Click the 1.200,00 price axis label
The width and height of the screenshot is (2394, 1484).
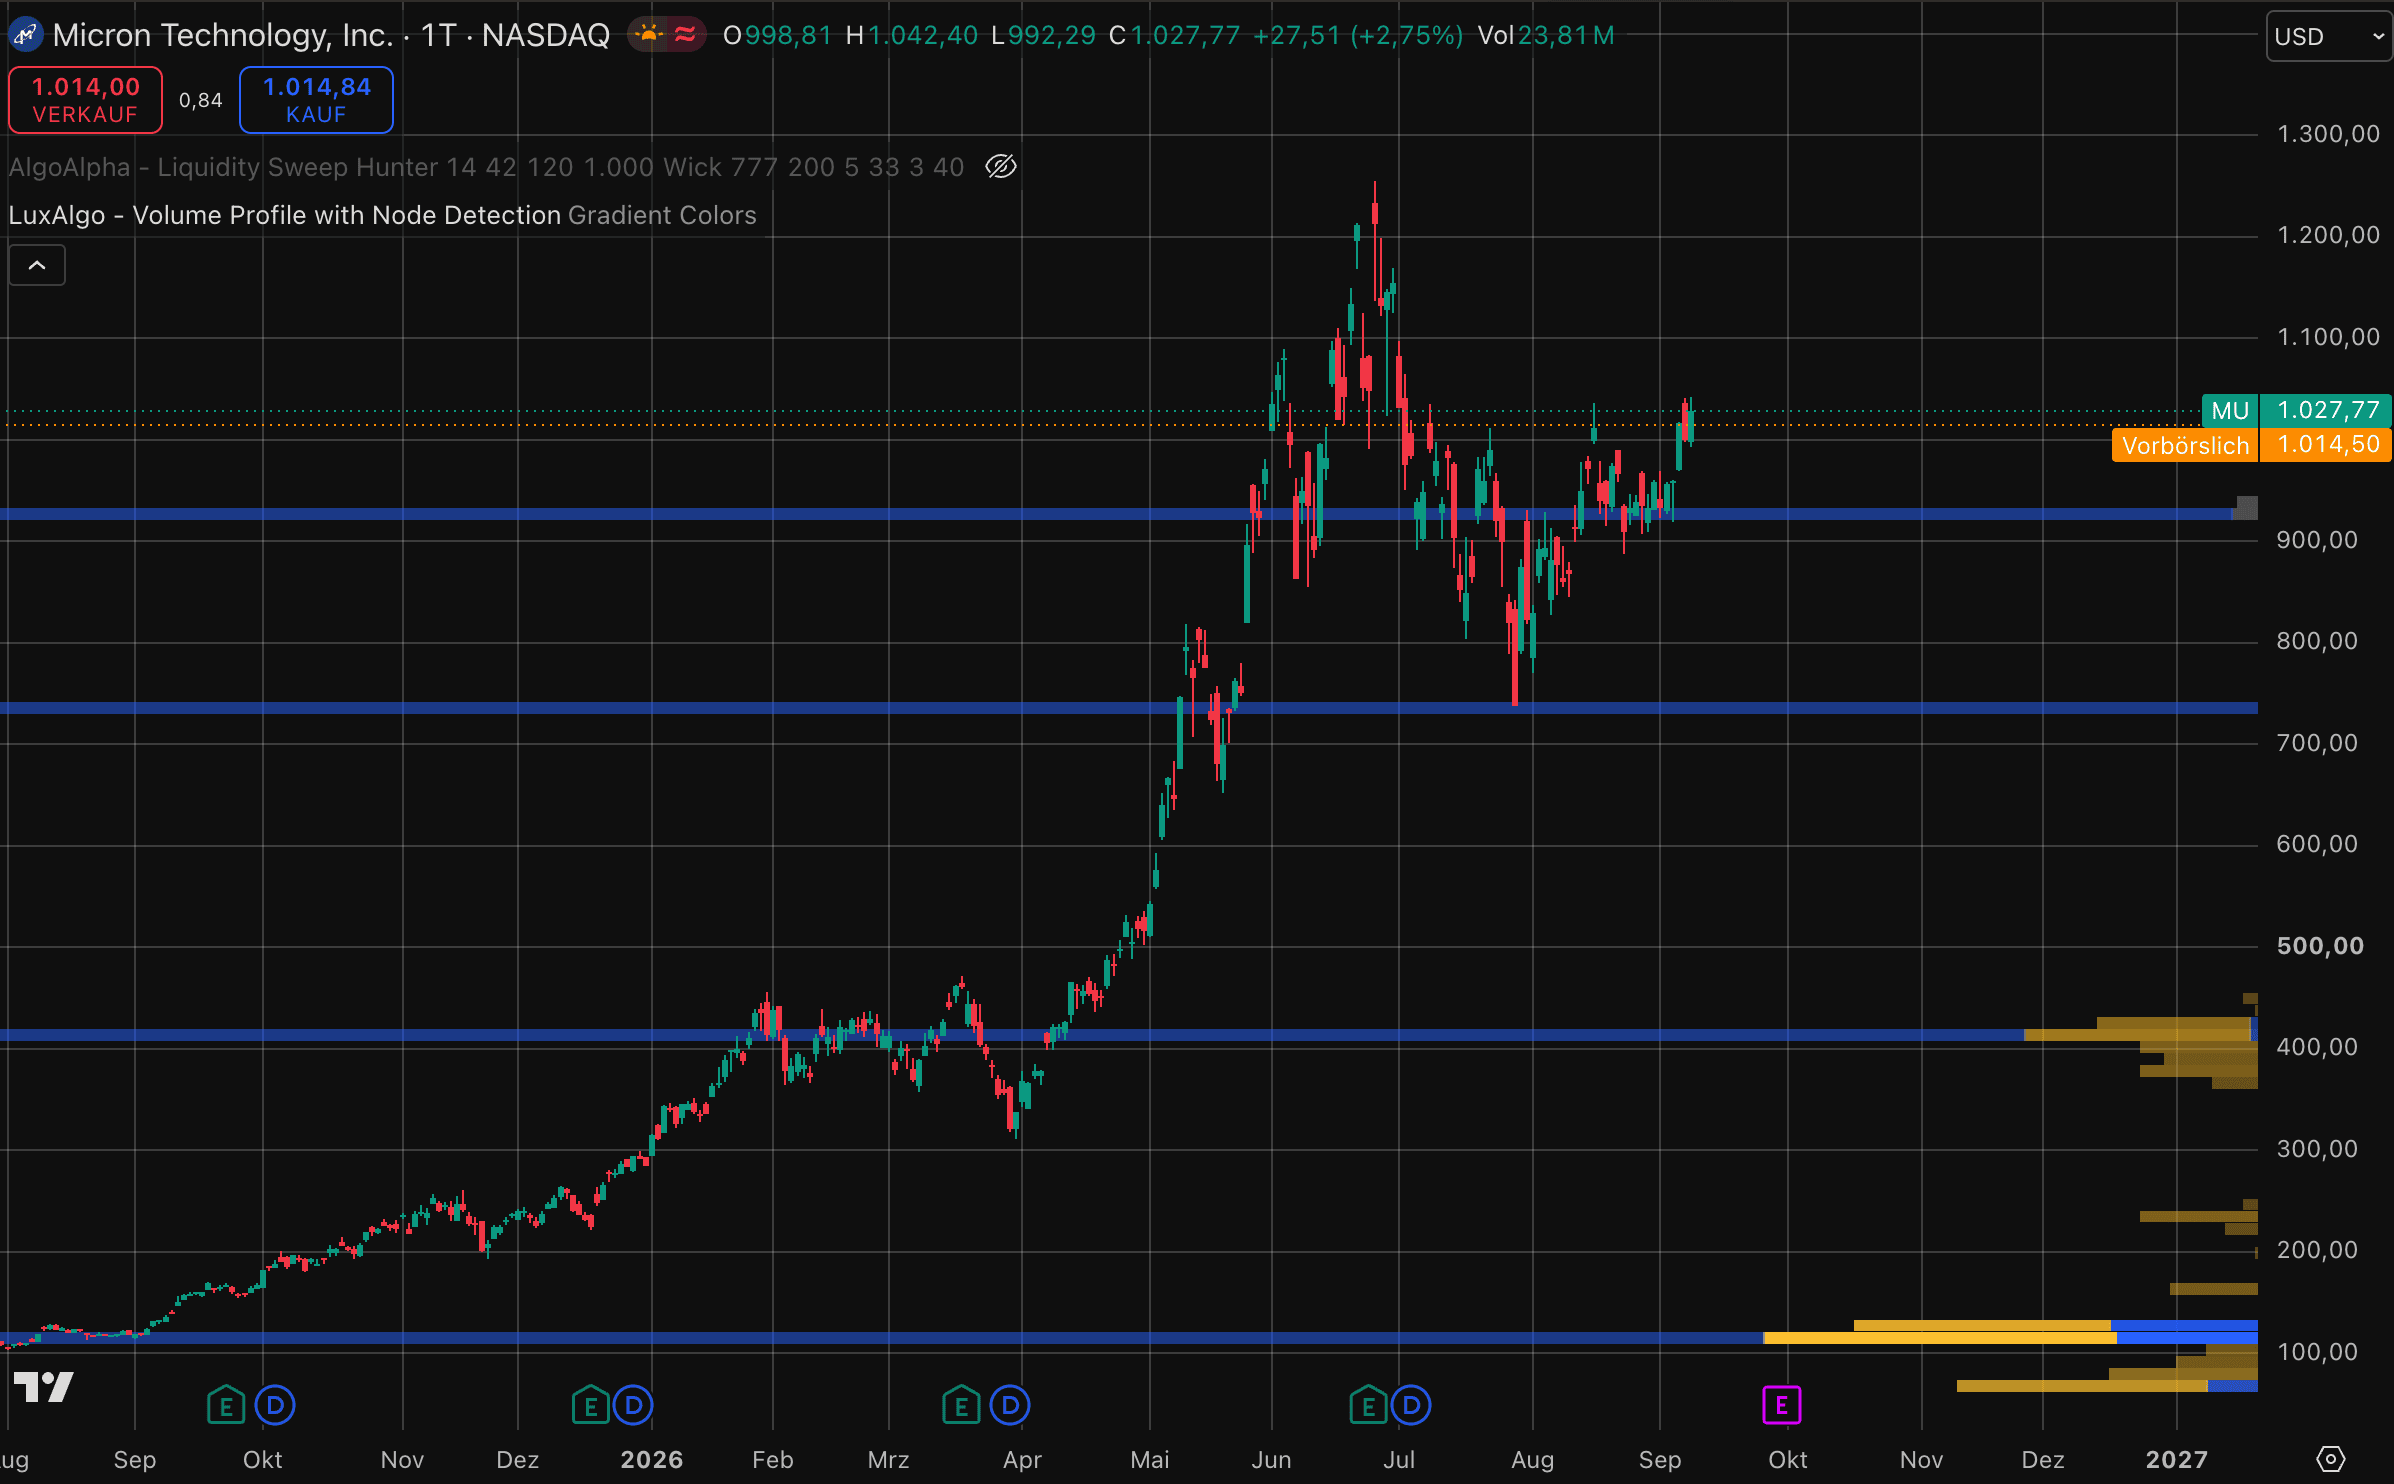[x=2328, y=235]
